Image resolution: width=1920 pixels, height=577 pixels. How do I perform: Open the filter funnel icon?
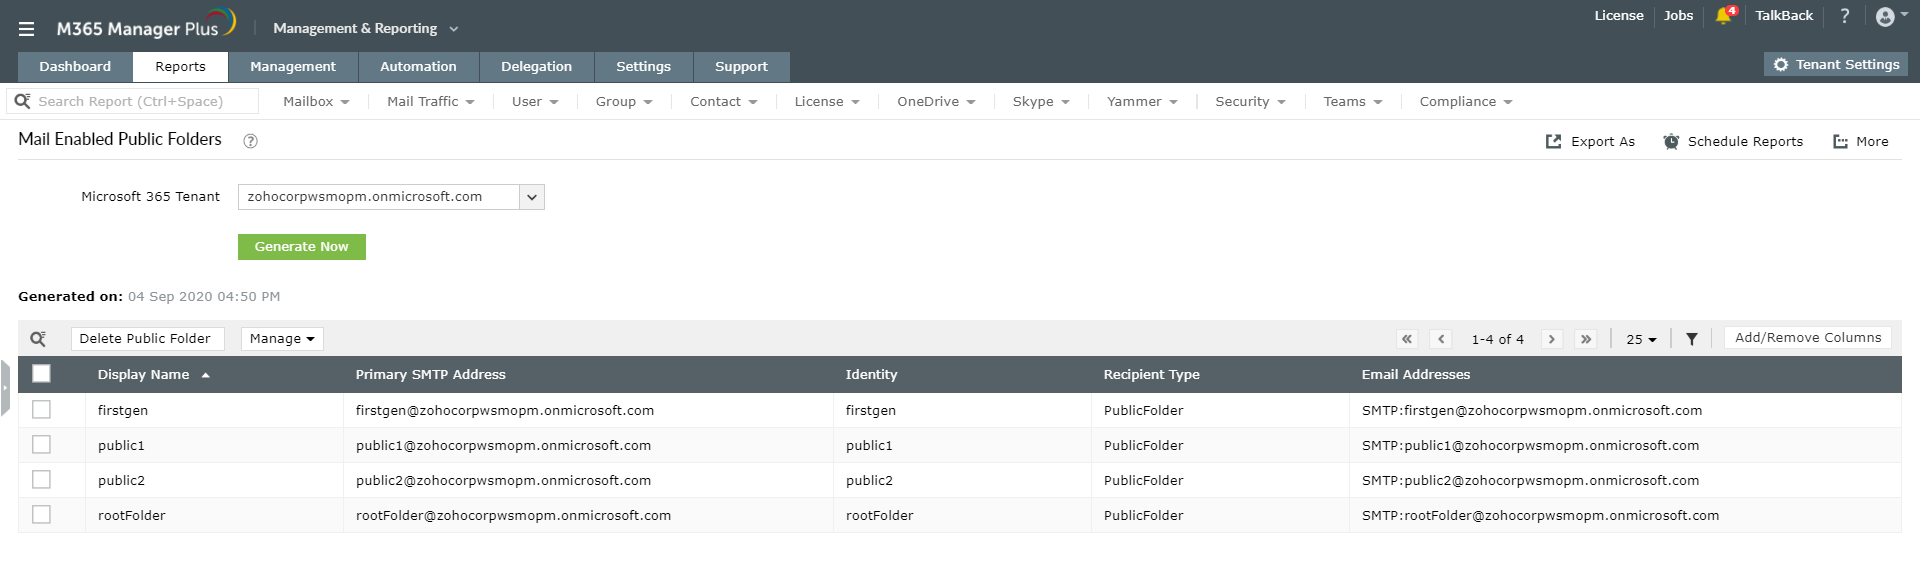click(1692, 339)
